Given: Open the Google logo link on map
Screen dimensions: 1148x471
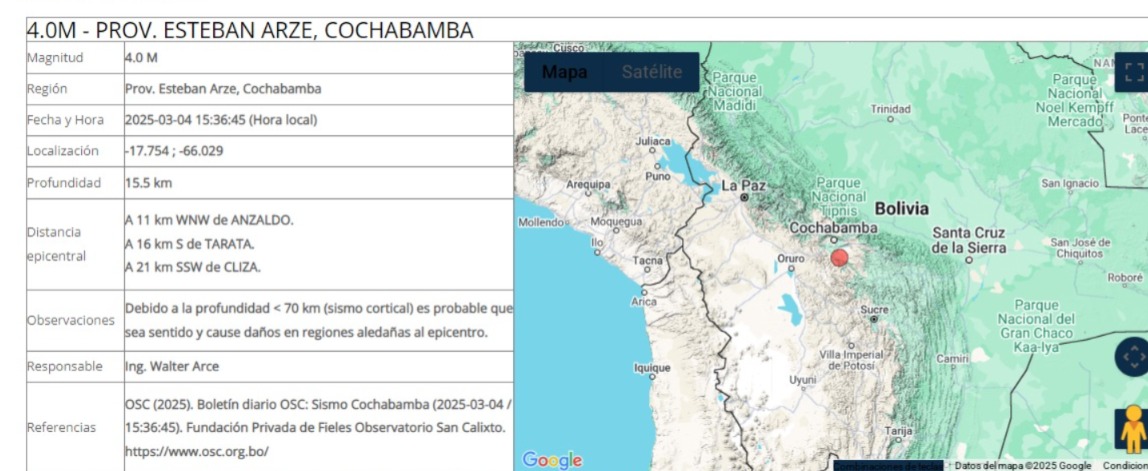Looking at the screenshot, I should (552, 460).
